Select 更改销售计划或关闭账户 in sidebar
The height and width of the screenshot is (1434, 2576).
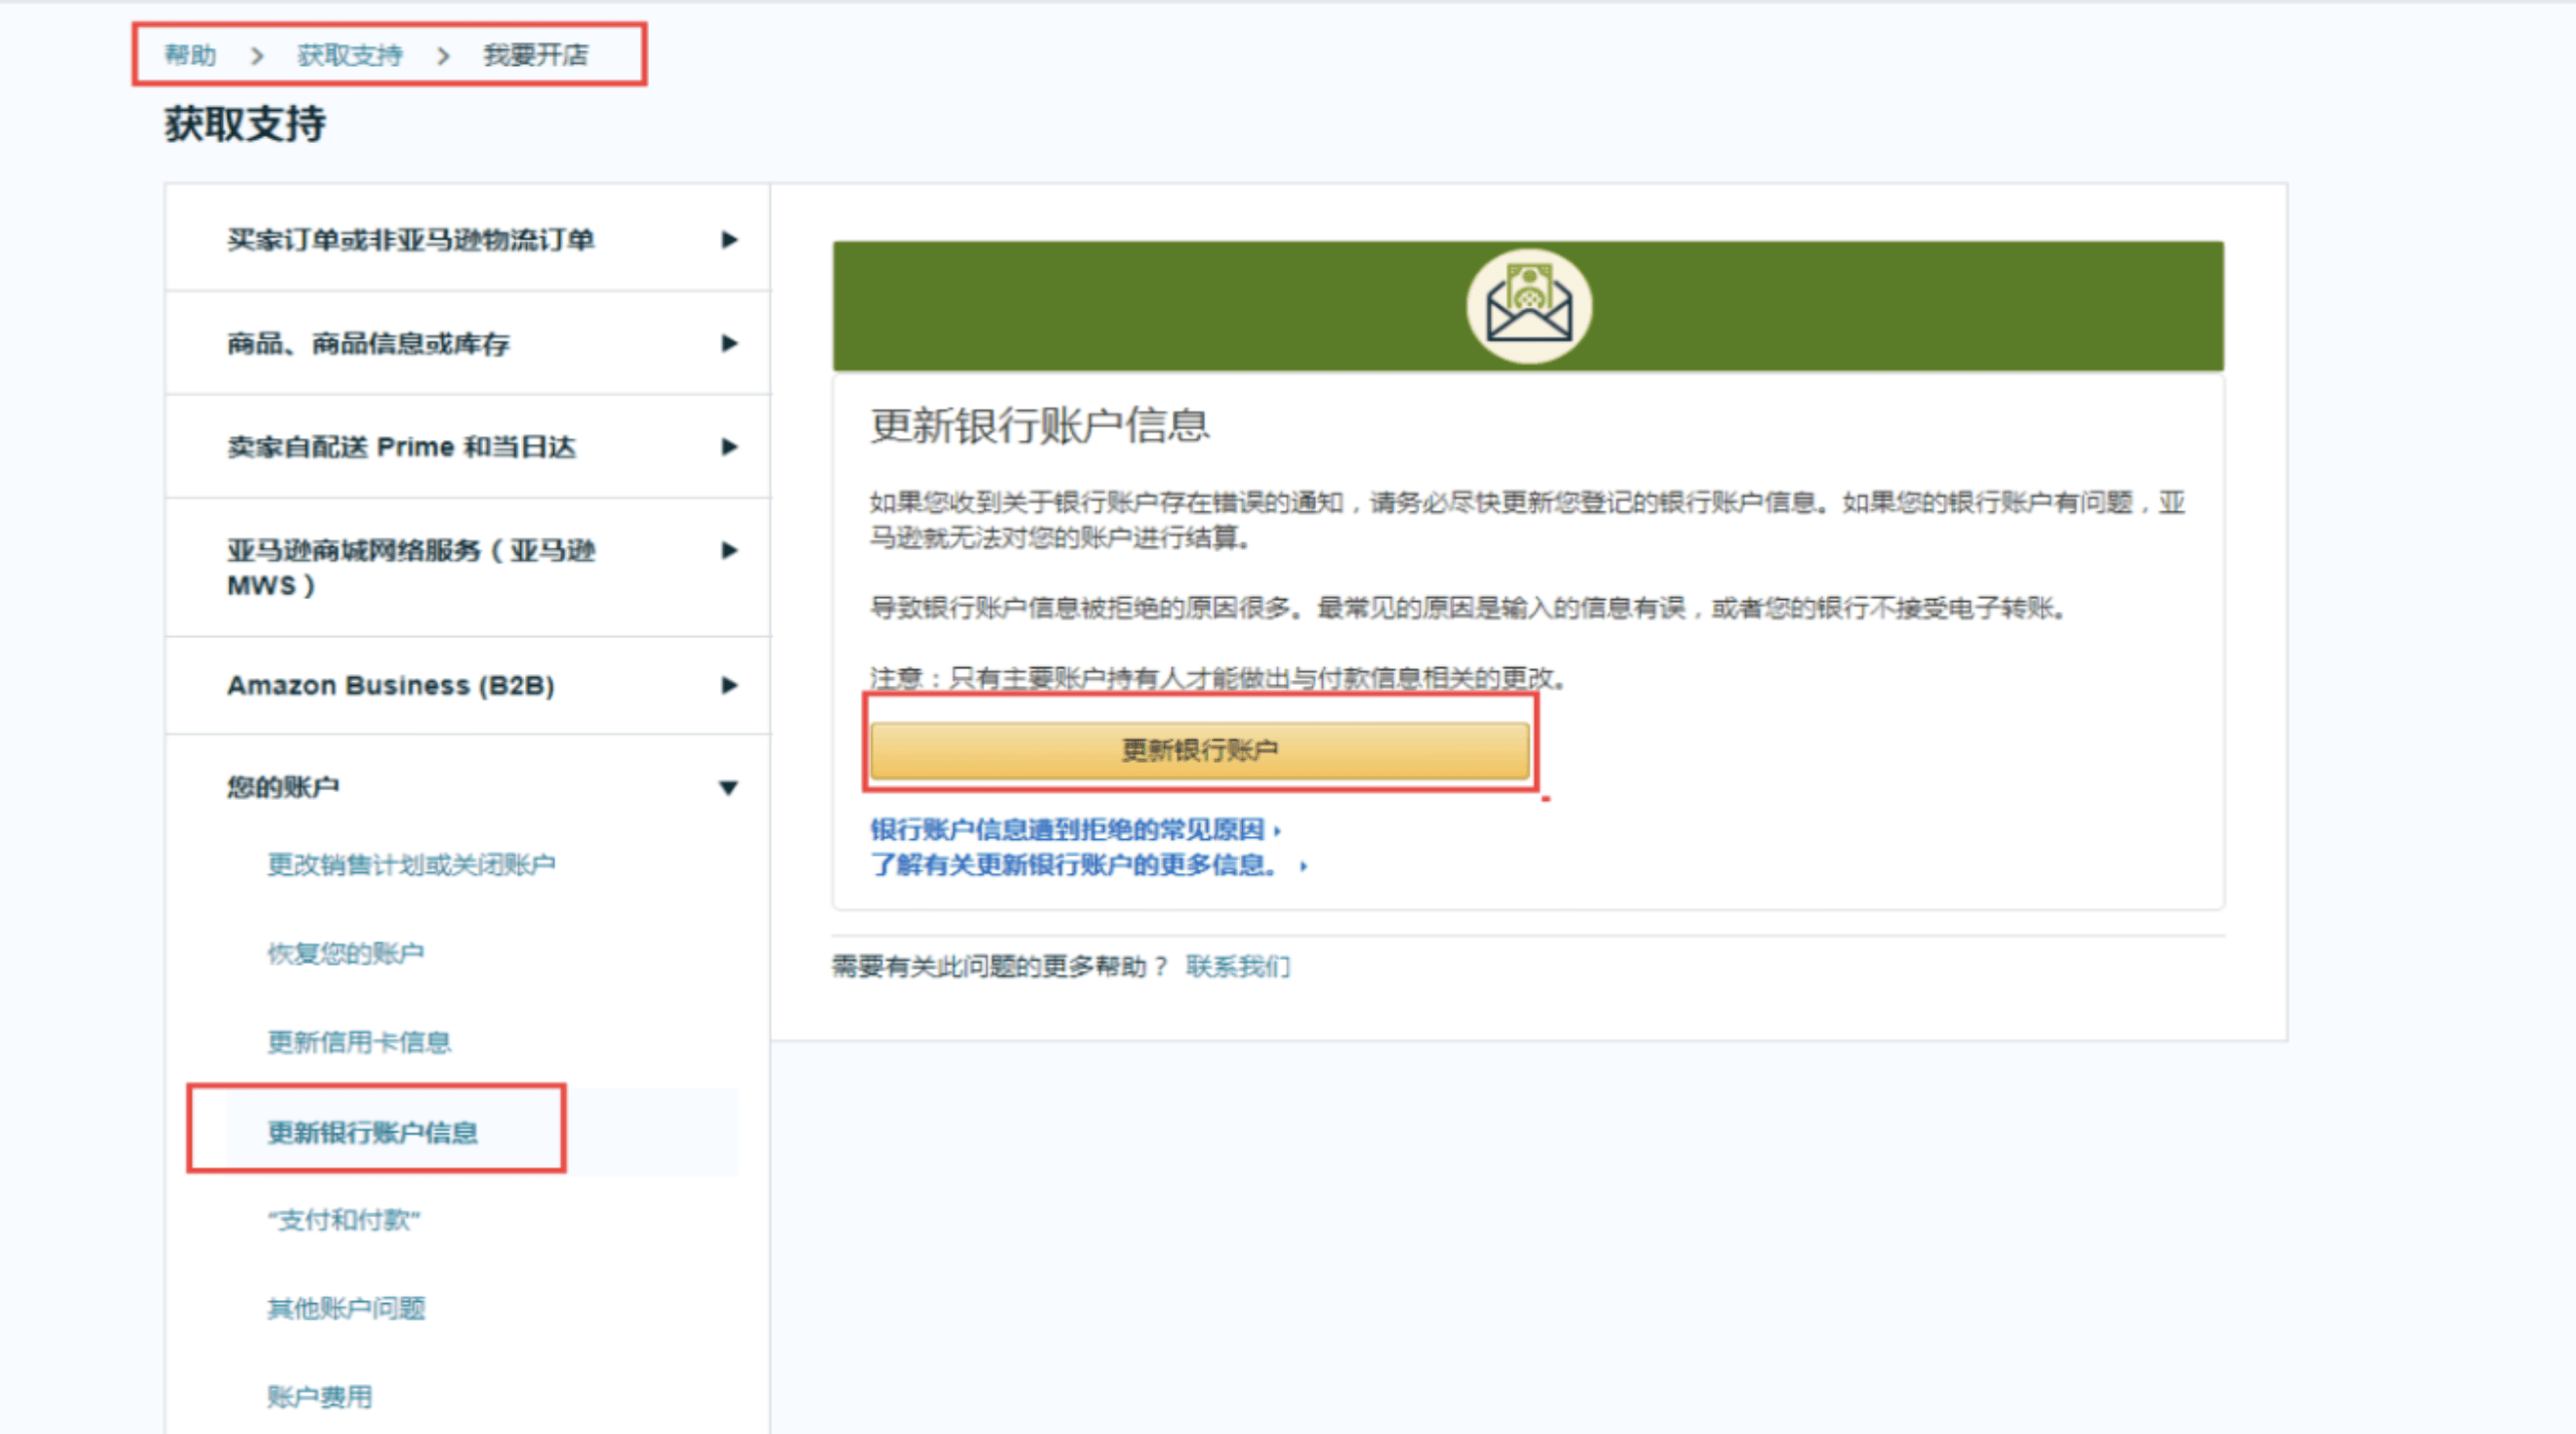(x=414, y=864)
